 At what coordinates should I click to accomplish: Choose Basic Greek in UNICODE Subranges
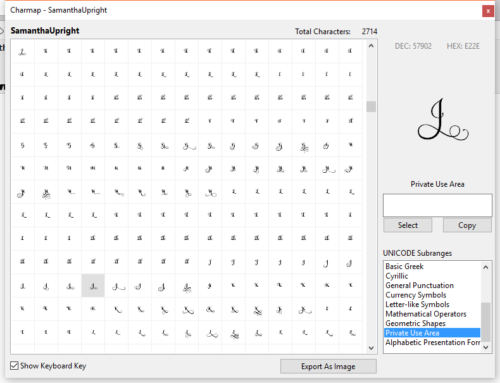(x=432, y=266)
